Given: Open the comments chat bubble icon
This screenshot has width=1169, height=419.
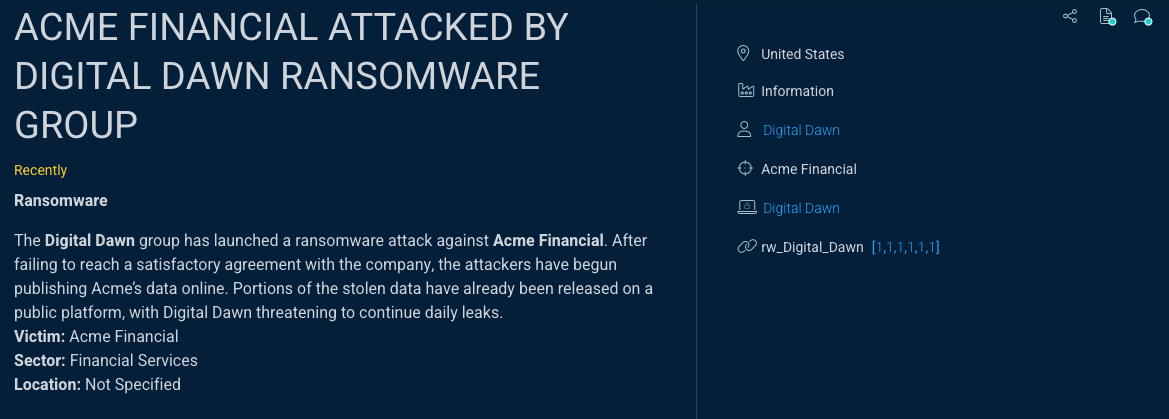Looking at the screenshot, I should [x=1142, y=16].
